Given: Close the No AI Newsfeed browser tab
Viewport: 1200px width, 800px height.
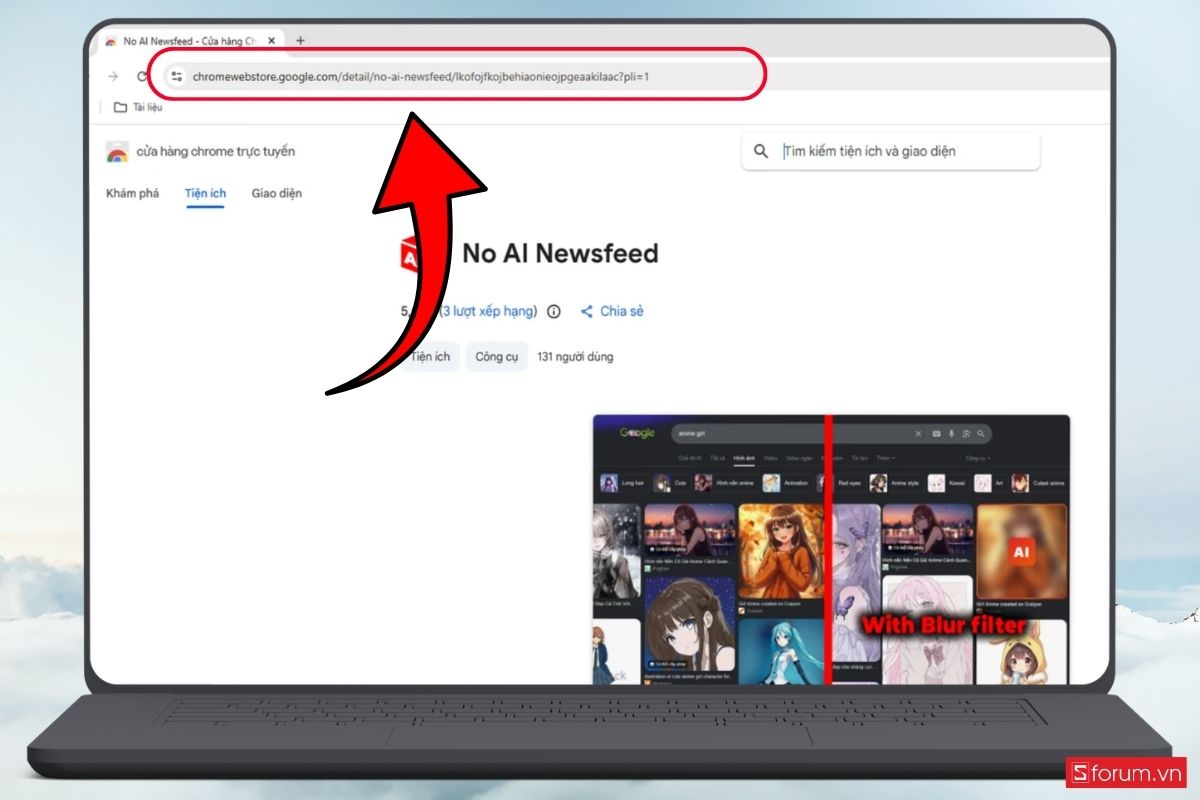Looking at the screenshot, I should point(270,41).
